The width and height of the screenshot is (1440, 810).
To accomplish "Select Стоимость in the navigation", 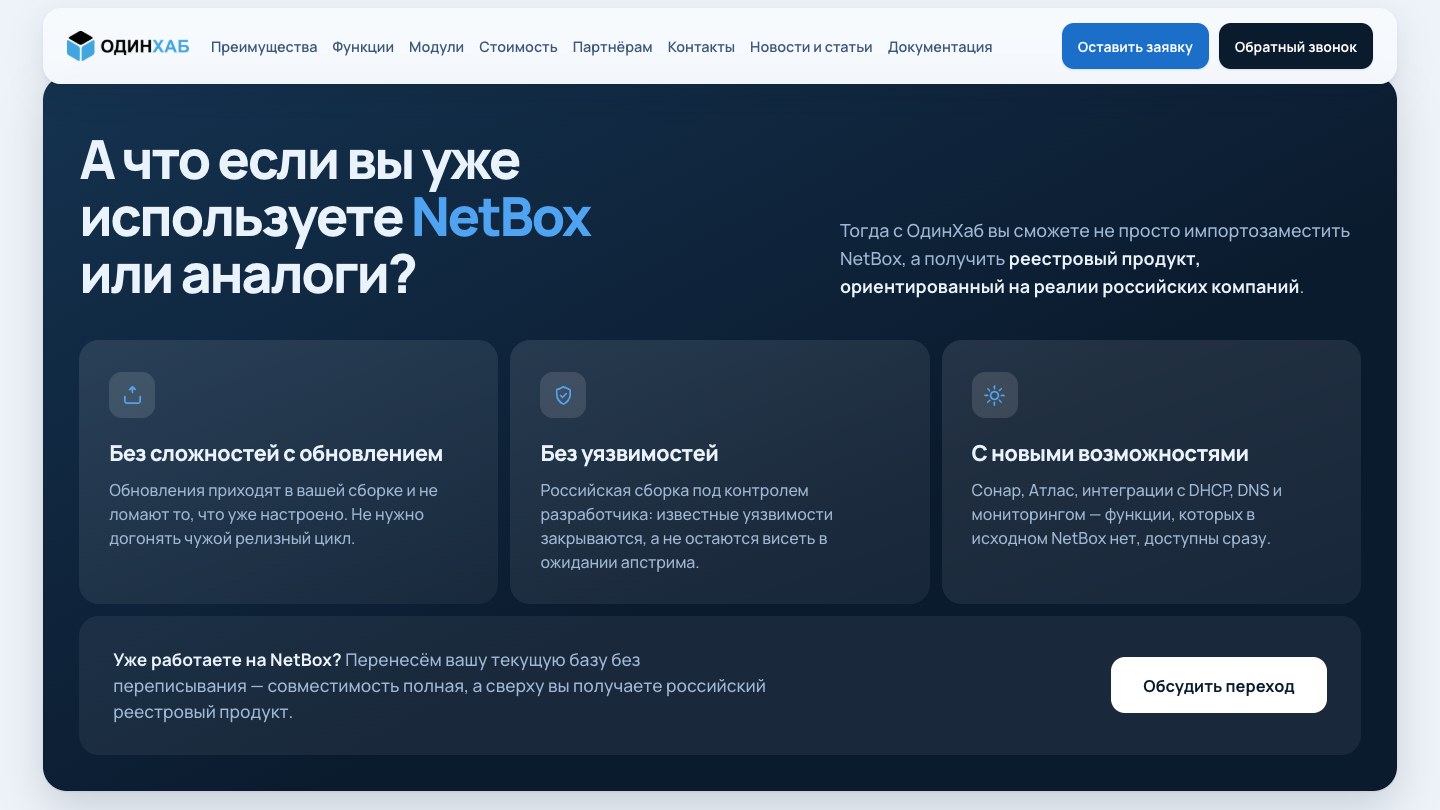I will [518, 47].
